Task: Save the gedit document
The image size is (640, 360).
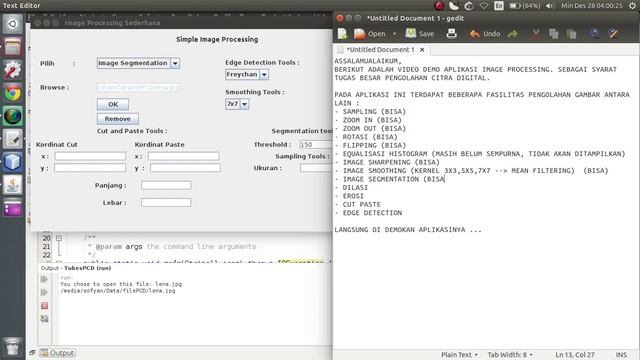Action: coord(419,33)
